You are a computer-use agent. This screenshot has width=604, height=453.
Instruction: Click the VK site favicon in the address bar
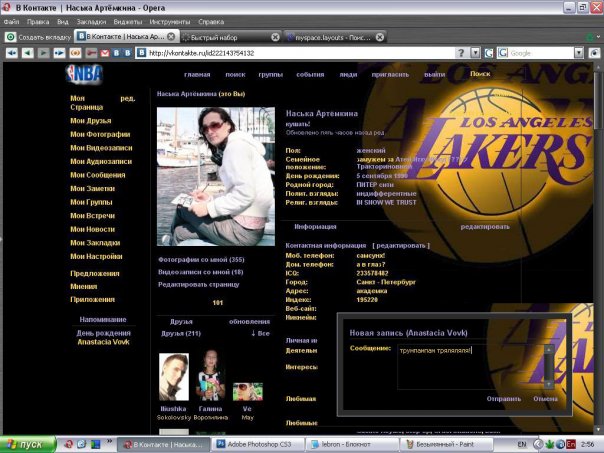point(142,53)
